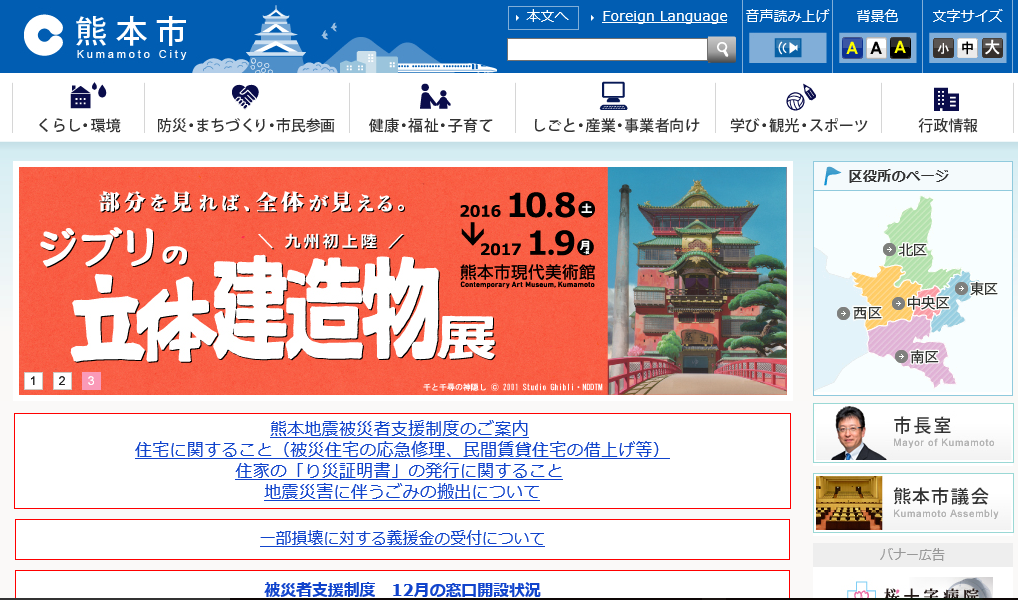Open 健康・福祉・子育て menu
This screenshot has height=600, width=1018.
coord(432,108)
